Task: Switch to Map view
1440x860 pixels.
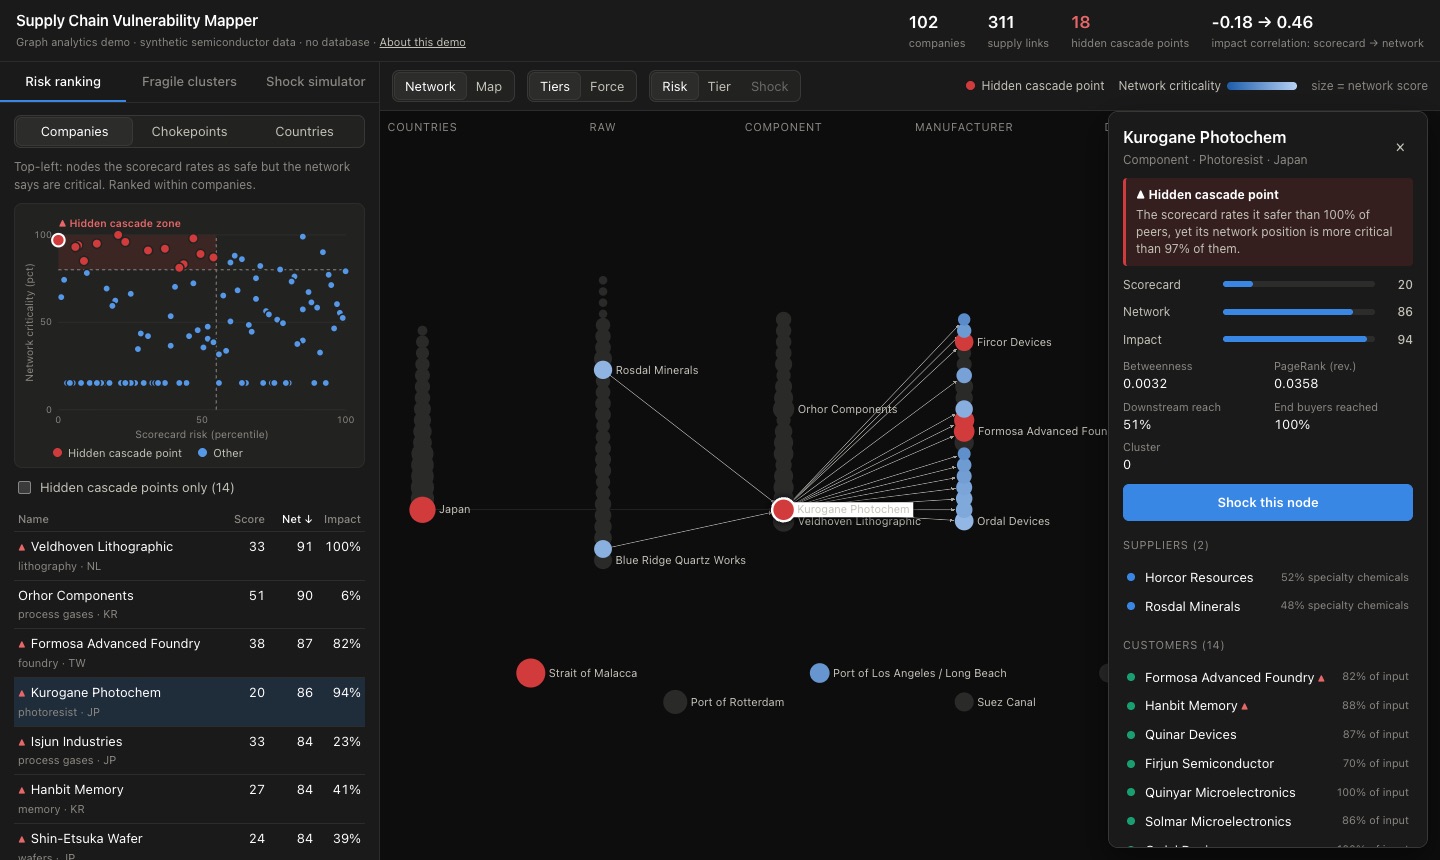Action: coord(489,86)
